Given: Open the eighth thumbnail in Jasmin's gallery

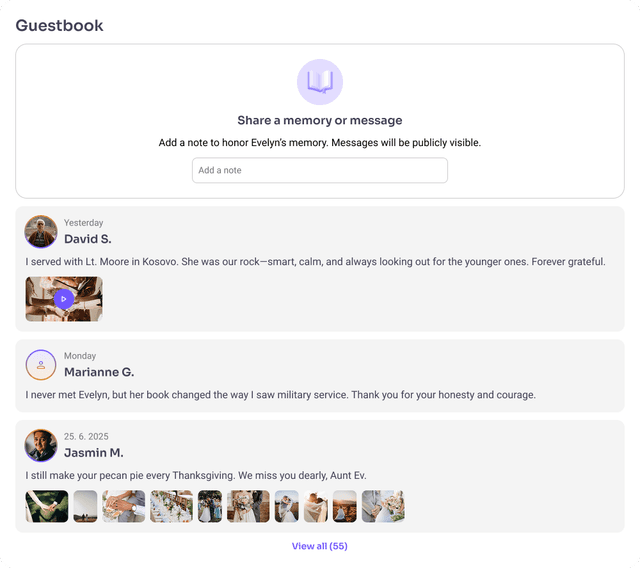Looking at the screenshot, I should point(316,506).
